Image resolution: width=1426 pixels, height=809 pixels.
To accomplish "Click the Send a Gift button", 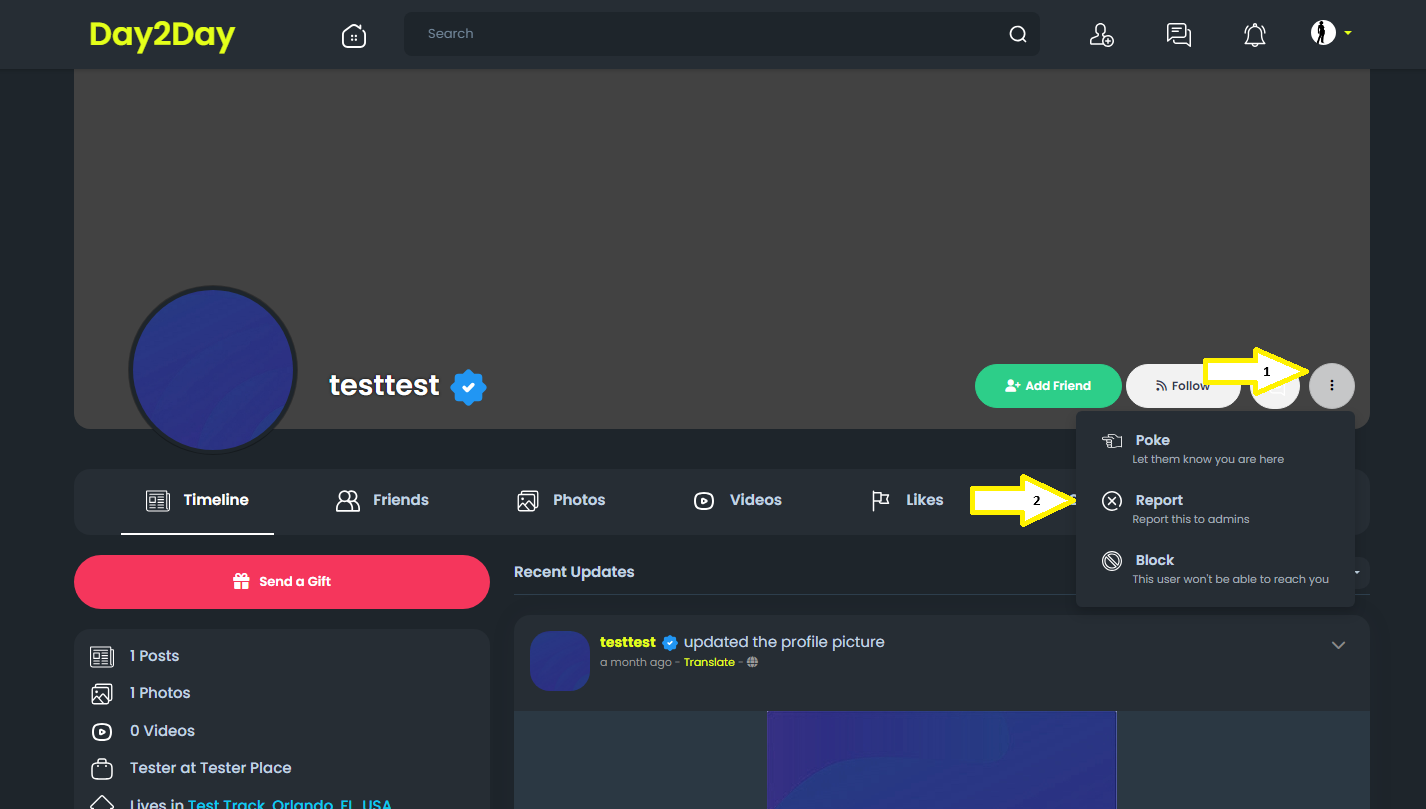I will pos(282,582).
